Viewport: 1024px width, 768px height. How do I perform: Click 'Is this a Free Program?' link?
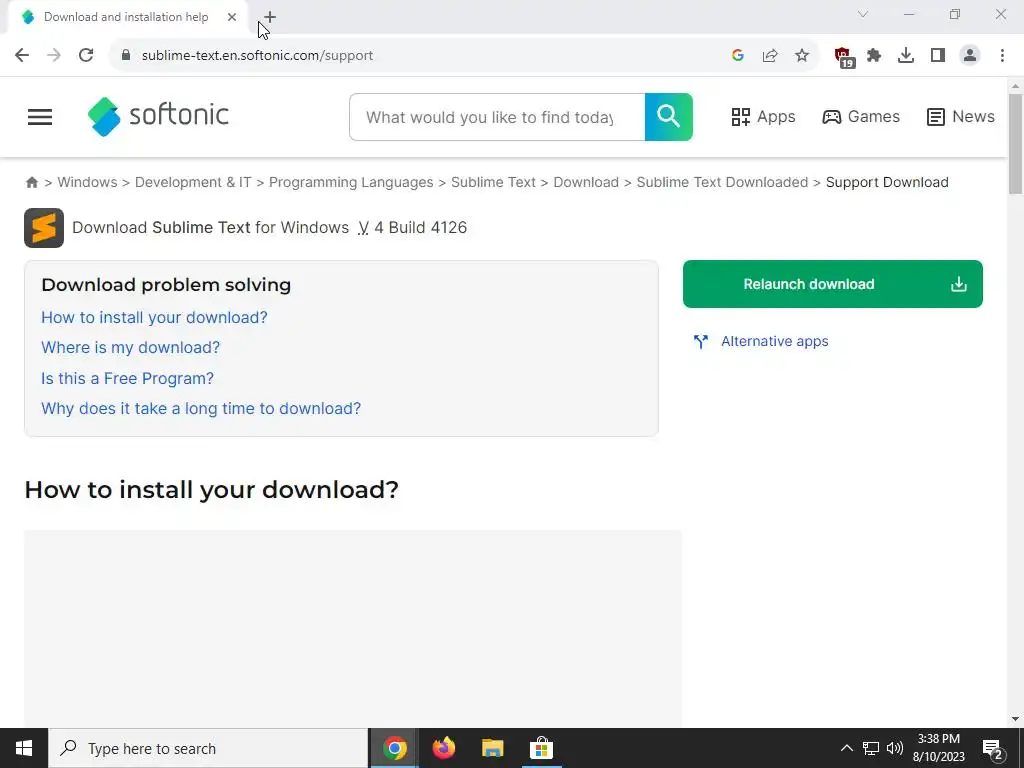127,378
